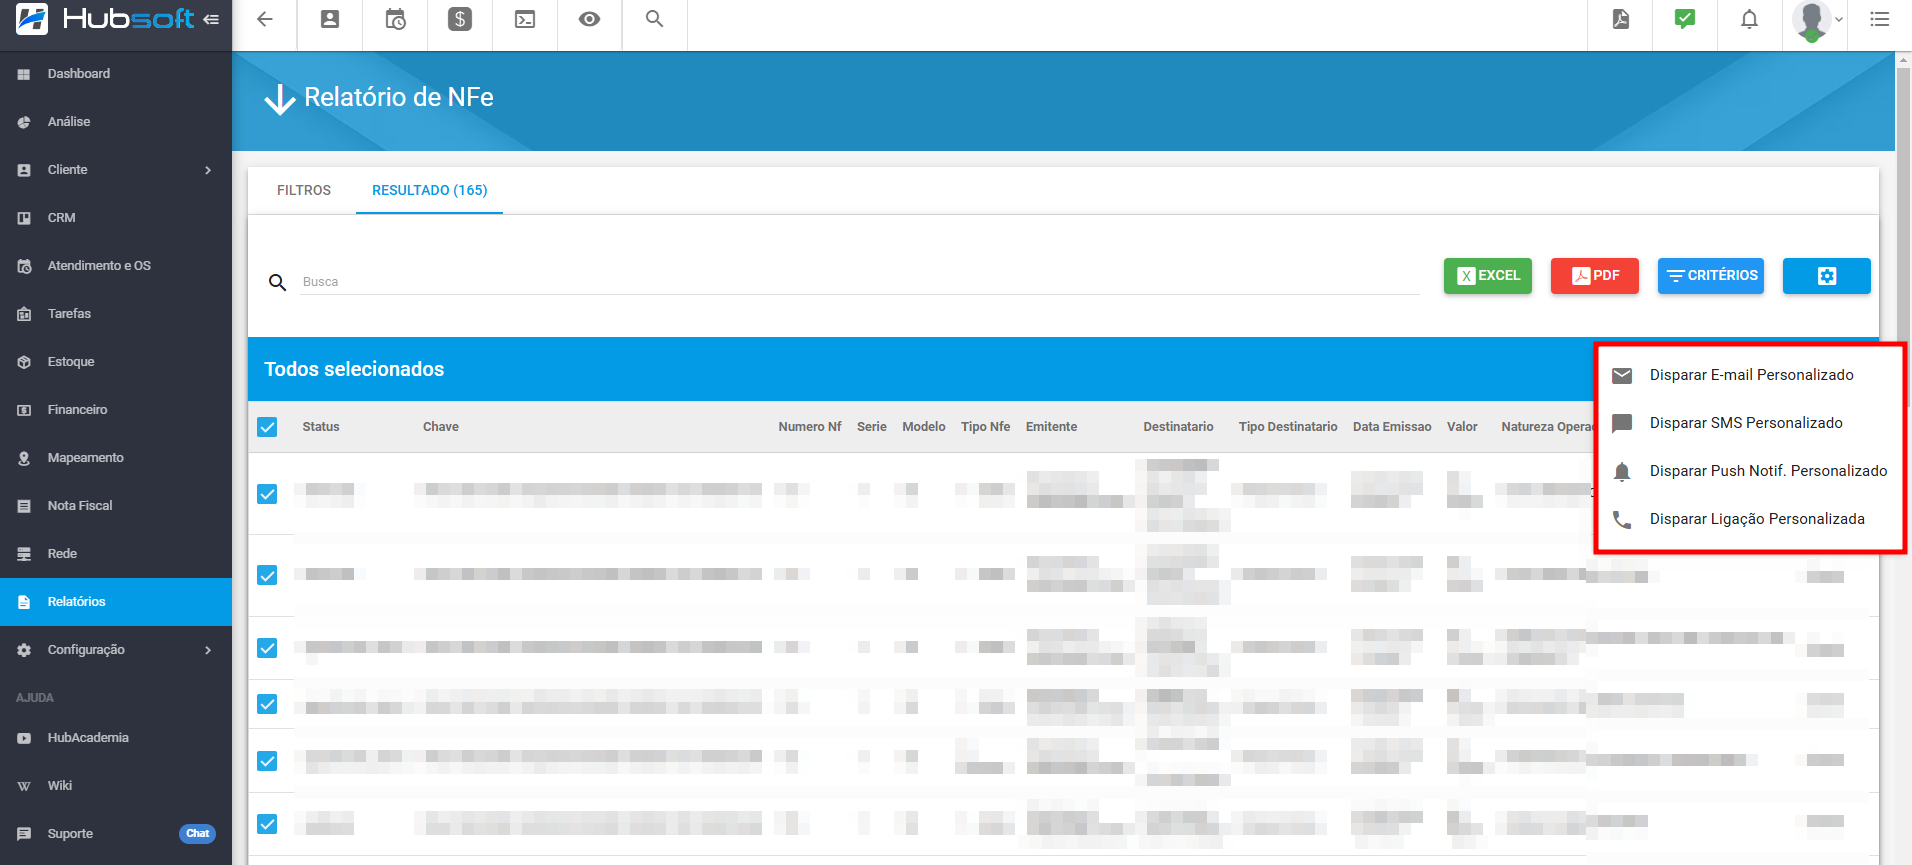Open the list menu icon at far top right

click(1880, 19)
